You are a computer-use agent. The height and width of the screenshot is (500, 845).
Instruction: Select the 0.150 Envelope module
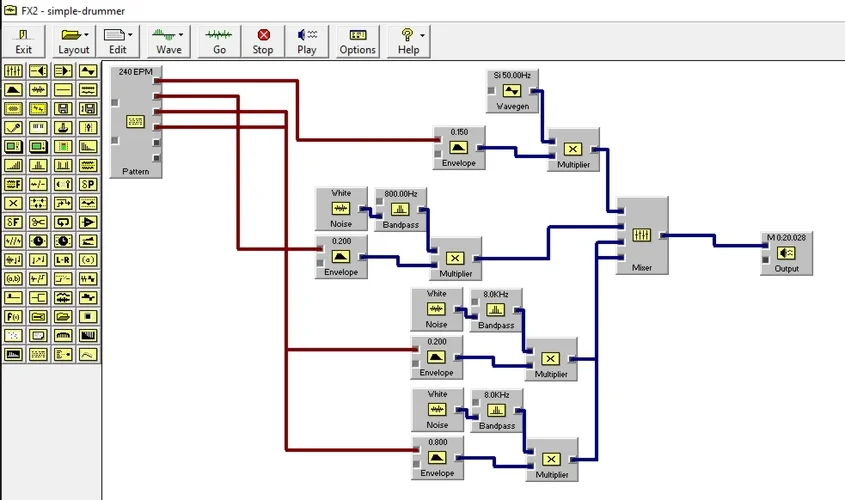[459, 148]
